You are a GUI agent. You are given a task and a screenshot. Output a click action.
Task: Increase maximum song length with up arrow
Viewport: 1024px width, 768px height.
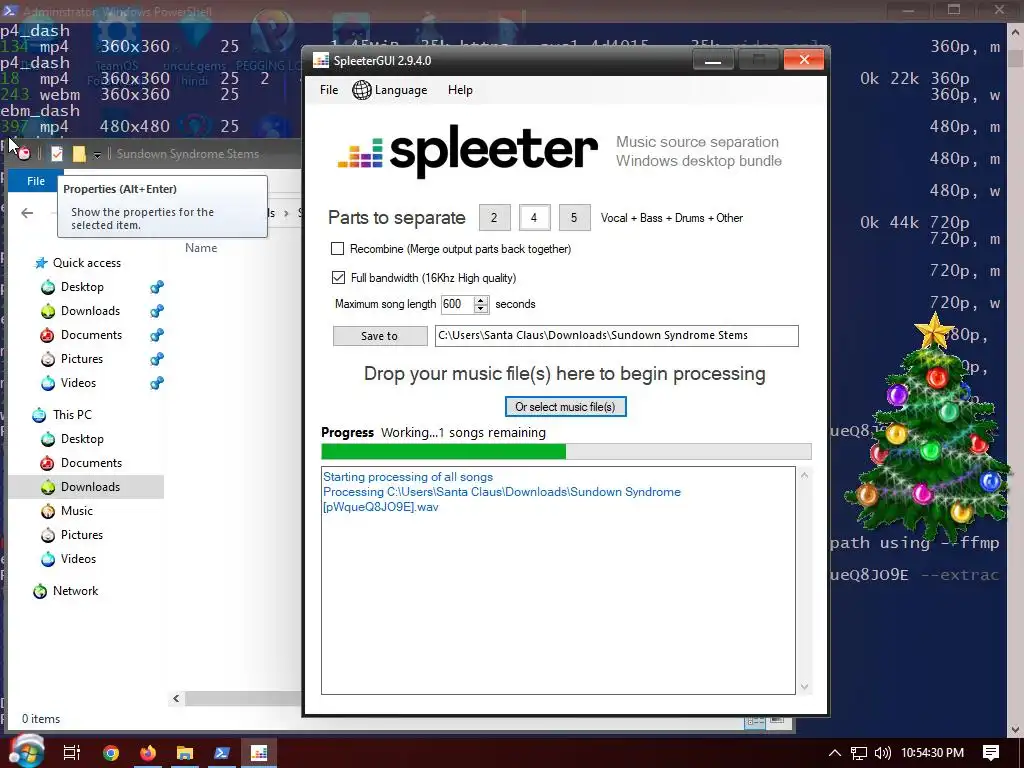click(x=481, y=300)
